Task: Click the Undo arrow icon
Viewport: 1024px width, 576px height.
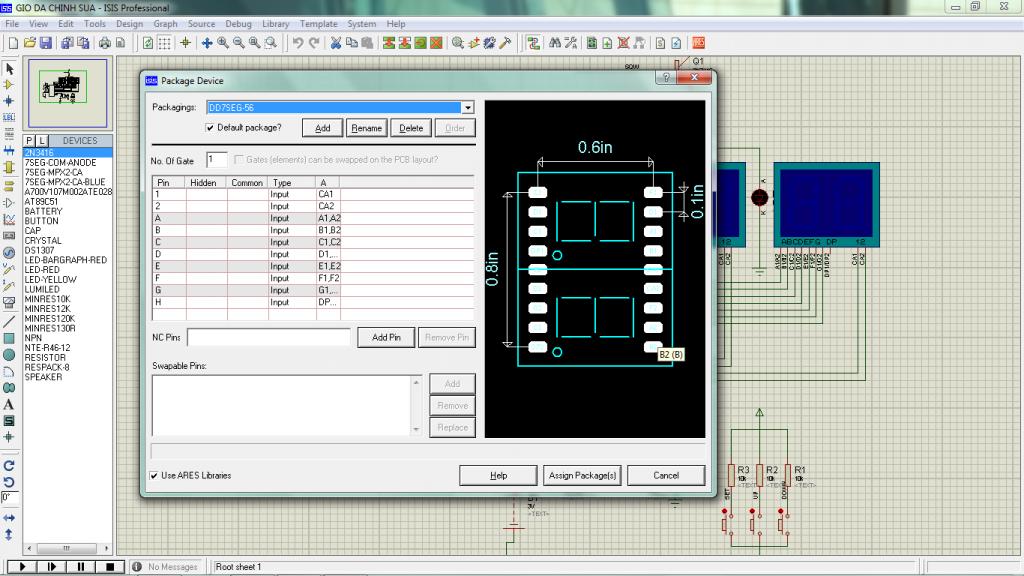Action: (x=298, y=43)
